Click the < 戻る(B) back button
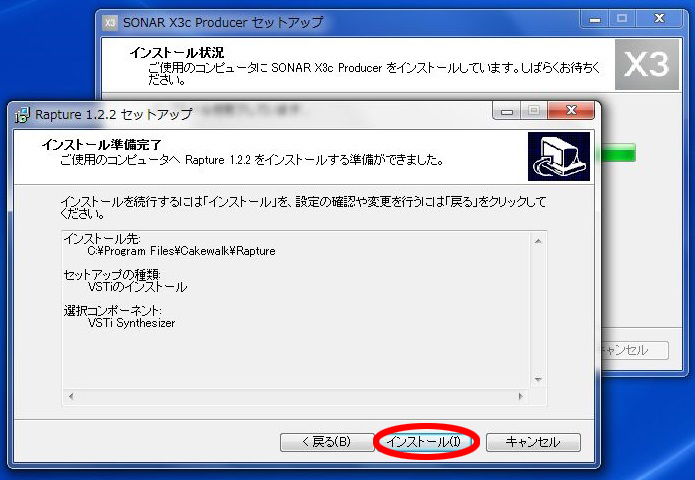Screen dimensions: 695x480 coord(327,442)
